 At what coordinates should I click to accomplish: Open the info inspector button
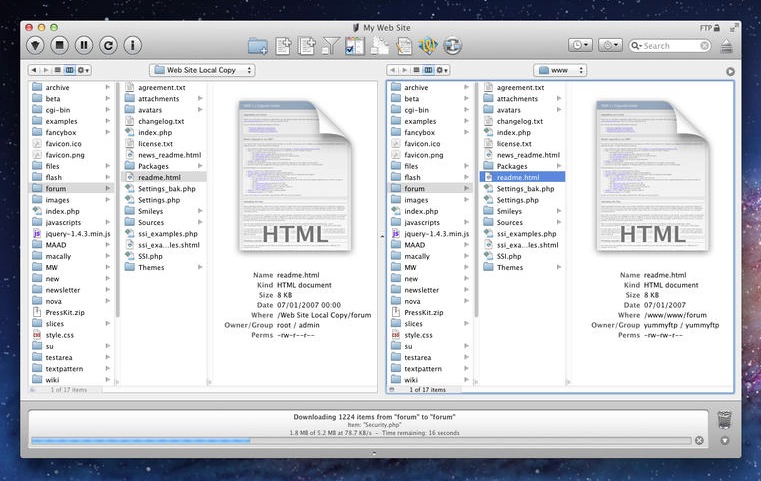click(x=132, y=45)
